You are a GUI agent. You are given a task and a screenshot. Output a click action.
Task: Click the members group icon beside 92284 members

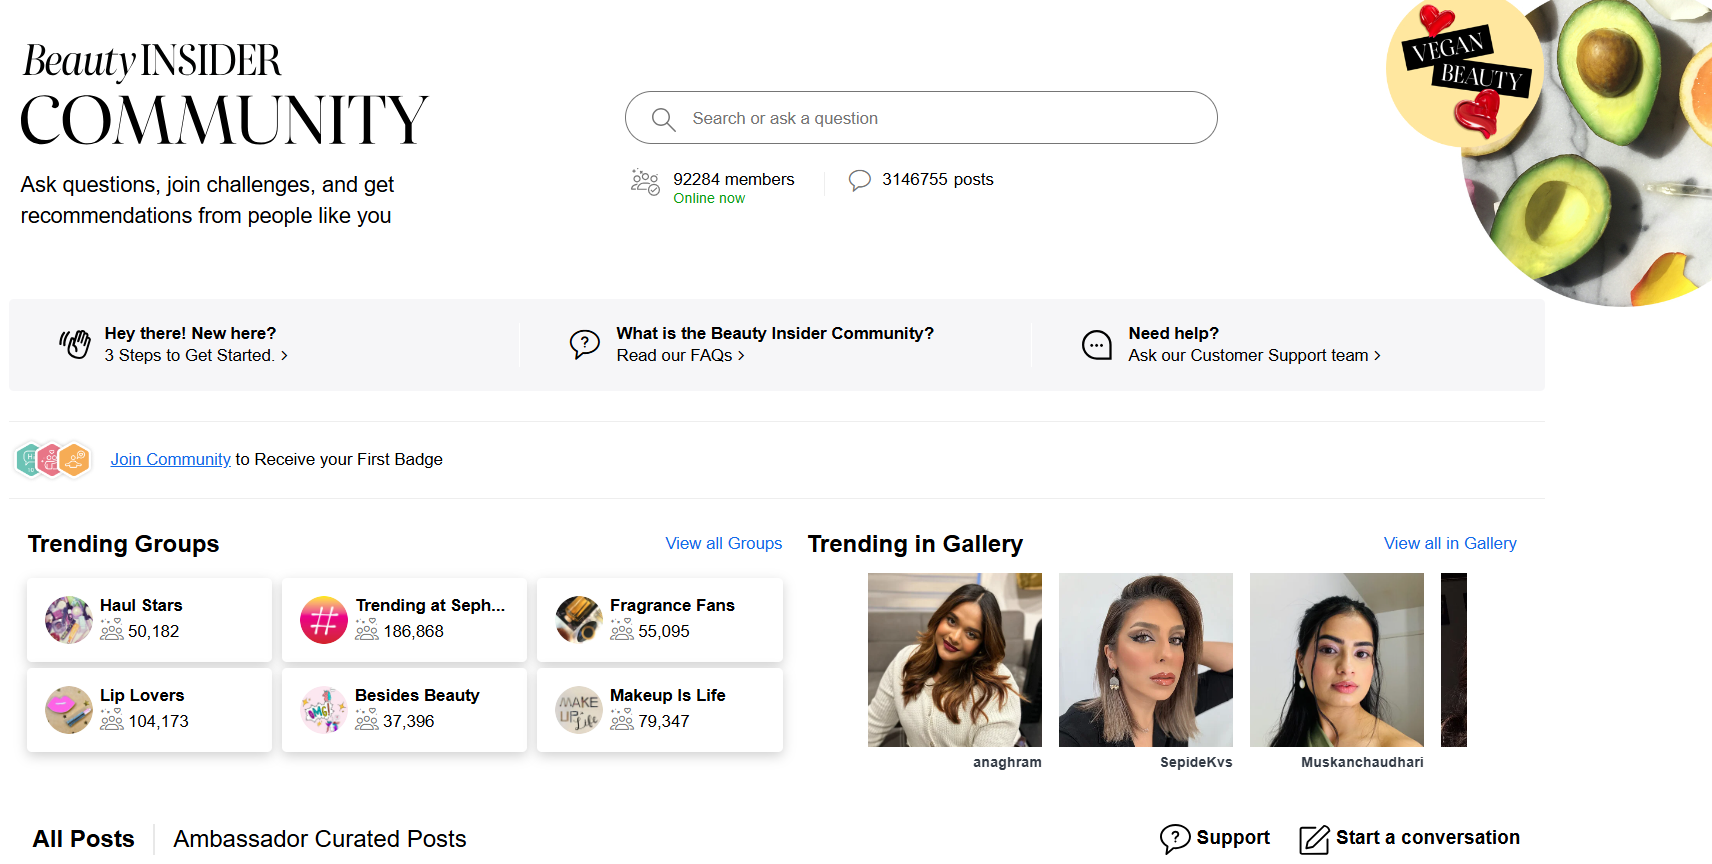645,181
